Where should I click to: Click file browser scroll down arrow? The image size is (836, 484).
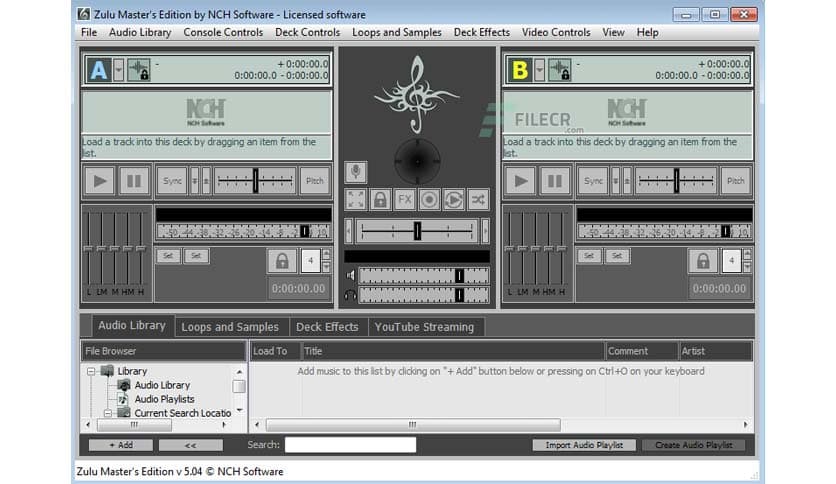[239, 410]
